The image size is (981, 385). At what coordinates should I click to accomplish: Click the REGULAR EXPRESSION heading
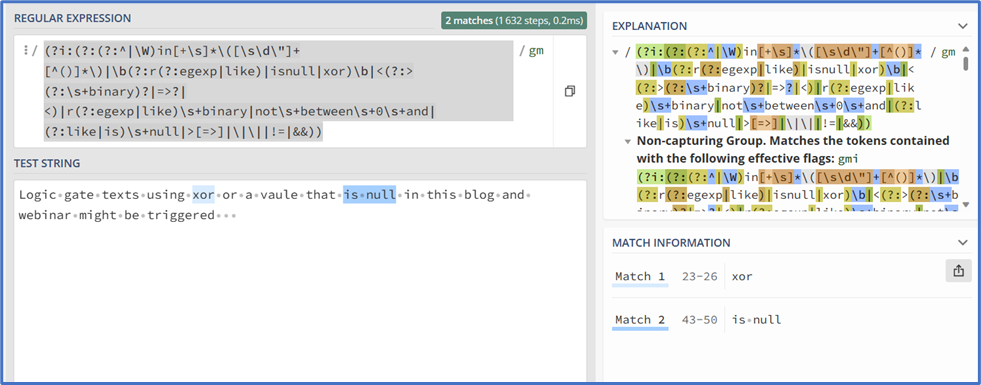pos(73,18)
